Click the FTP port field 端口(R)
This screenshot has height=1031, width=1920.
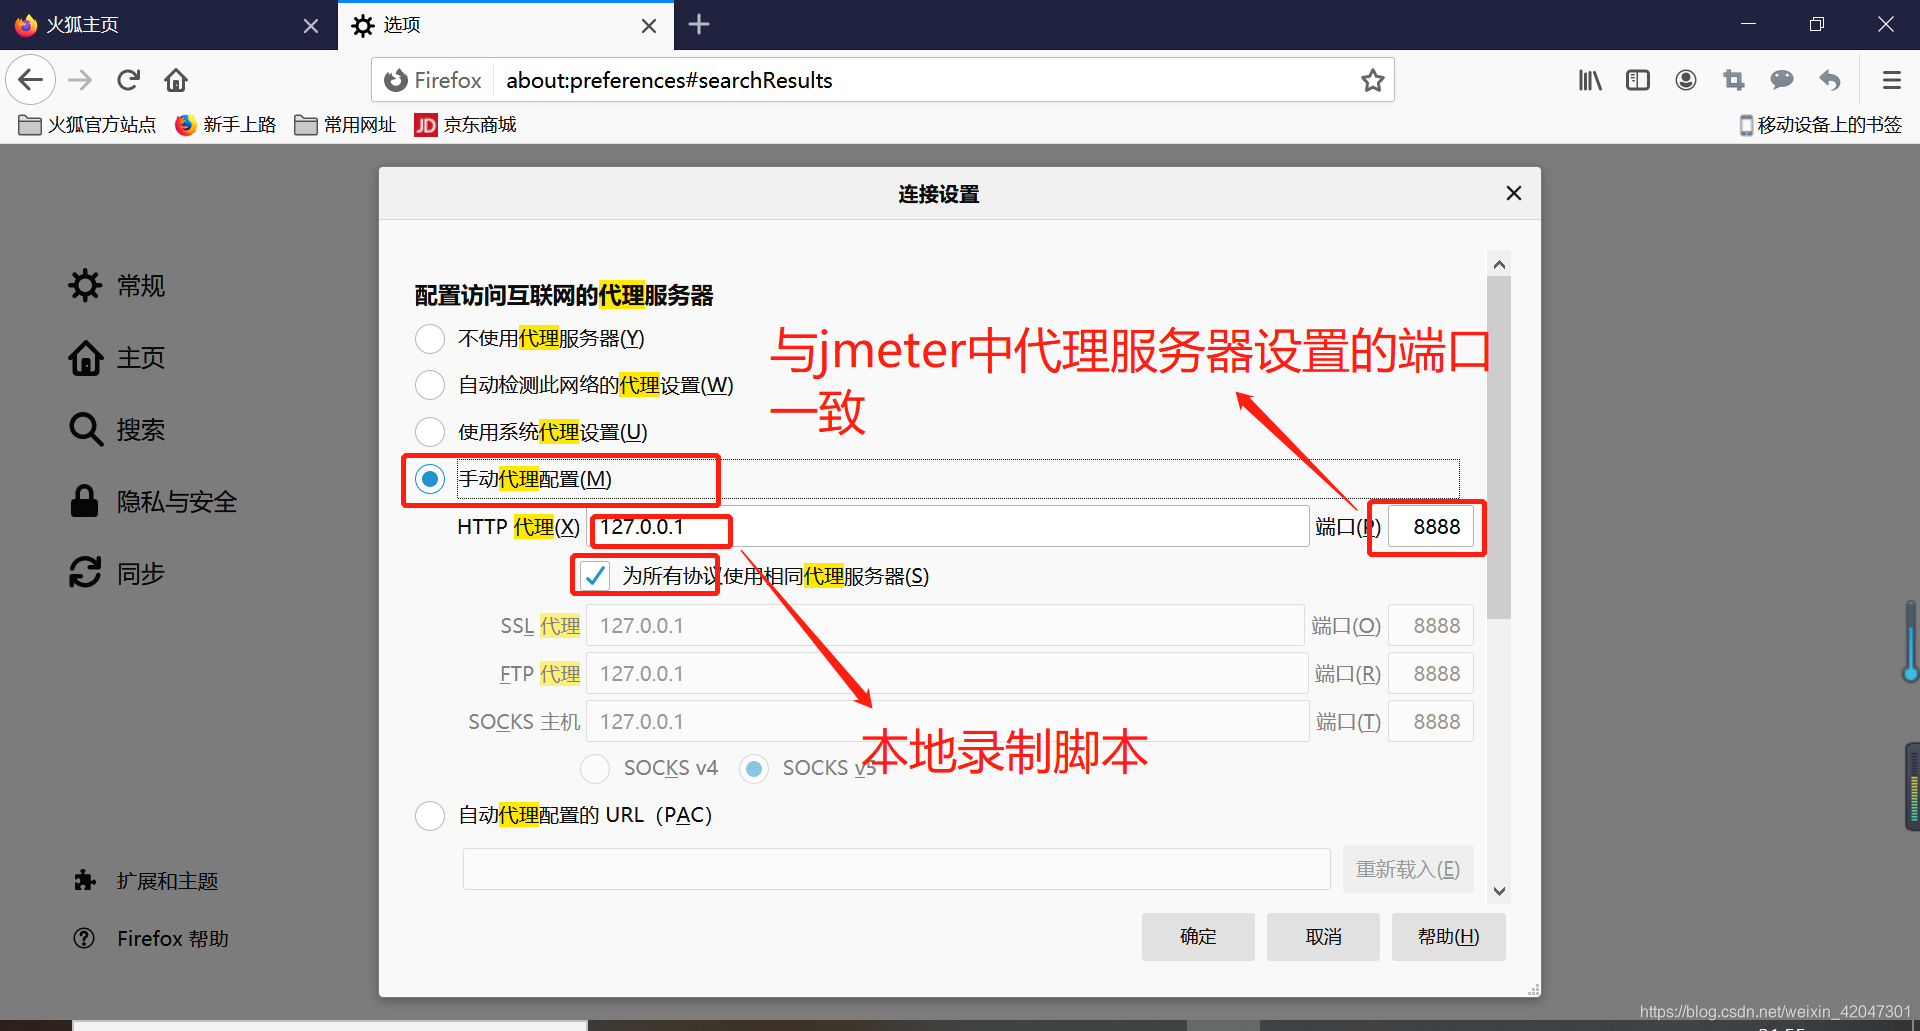tap(1431, 674)
